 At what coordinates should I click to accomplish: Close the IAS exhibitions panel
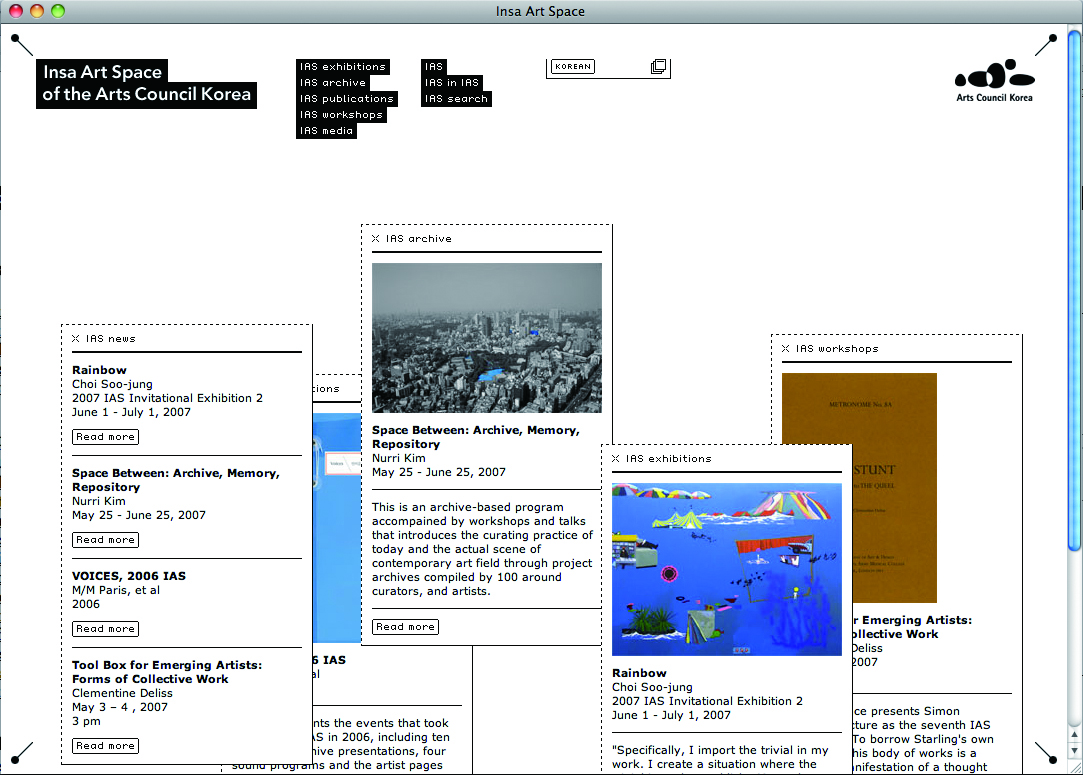tap(616, 459)
